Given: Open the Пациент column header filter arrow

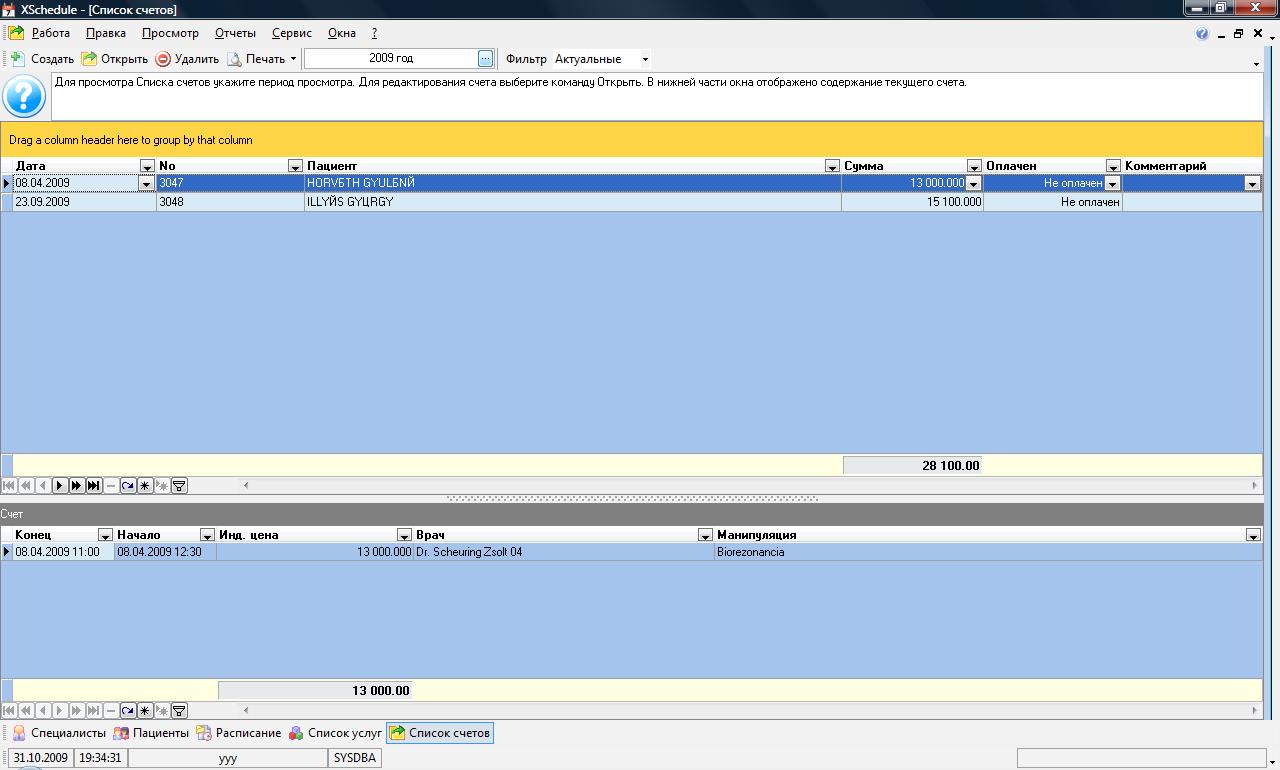Looking at the screenshot, I should pos(832,166).
